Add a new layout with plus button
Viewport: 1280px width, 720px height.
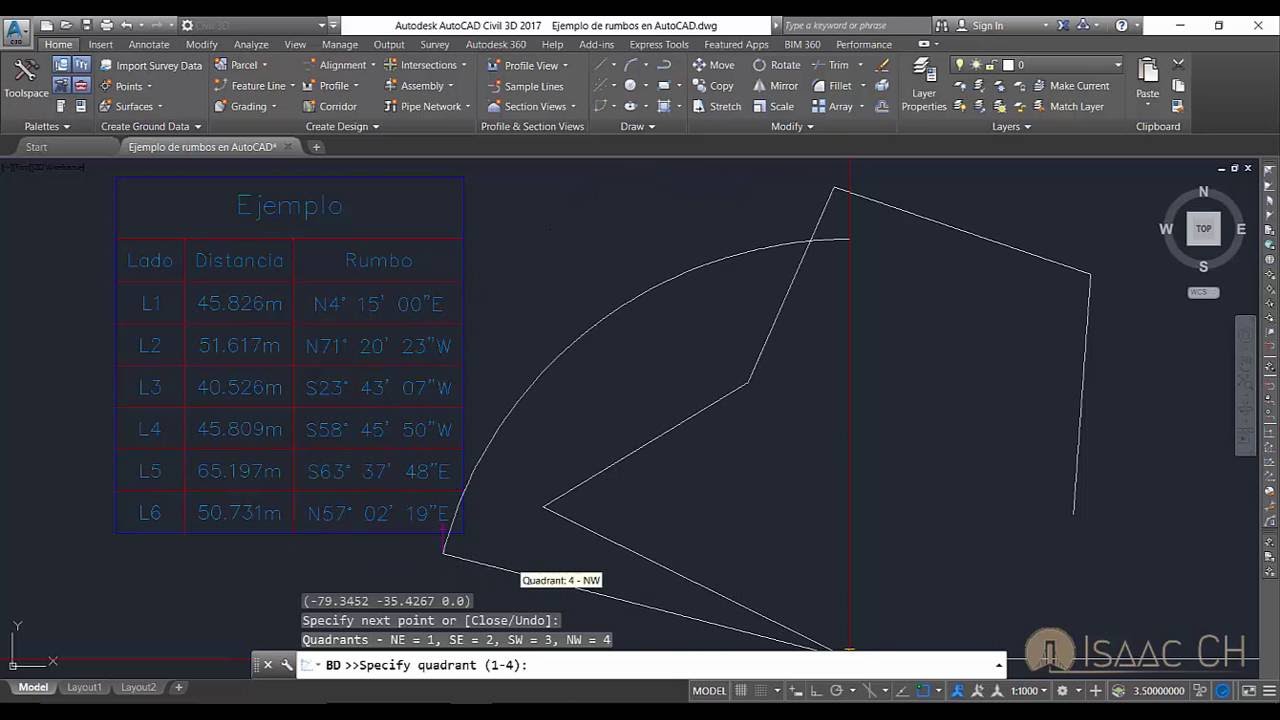[179, 687]
